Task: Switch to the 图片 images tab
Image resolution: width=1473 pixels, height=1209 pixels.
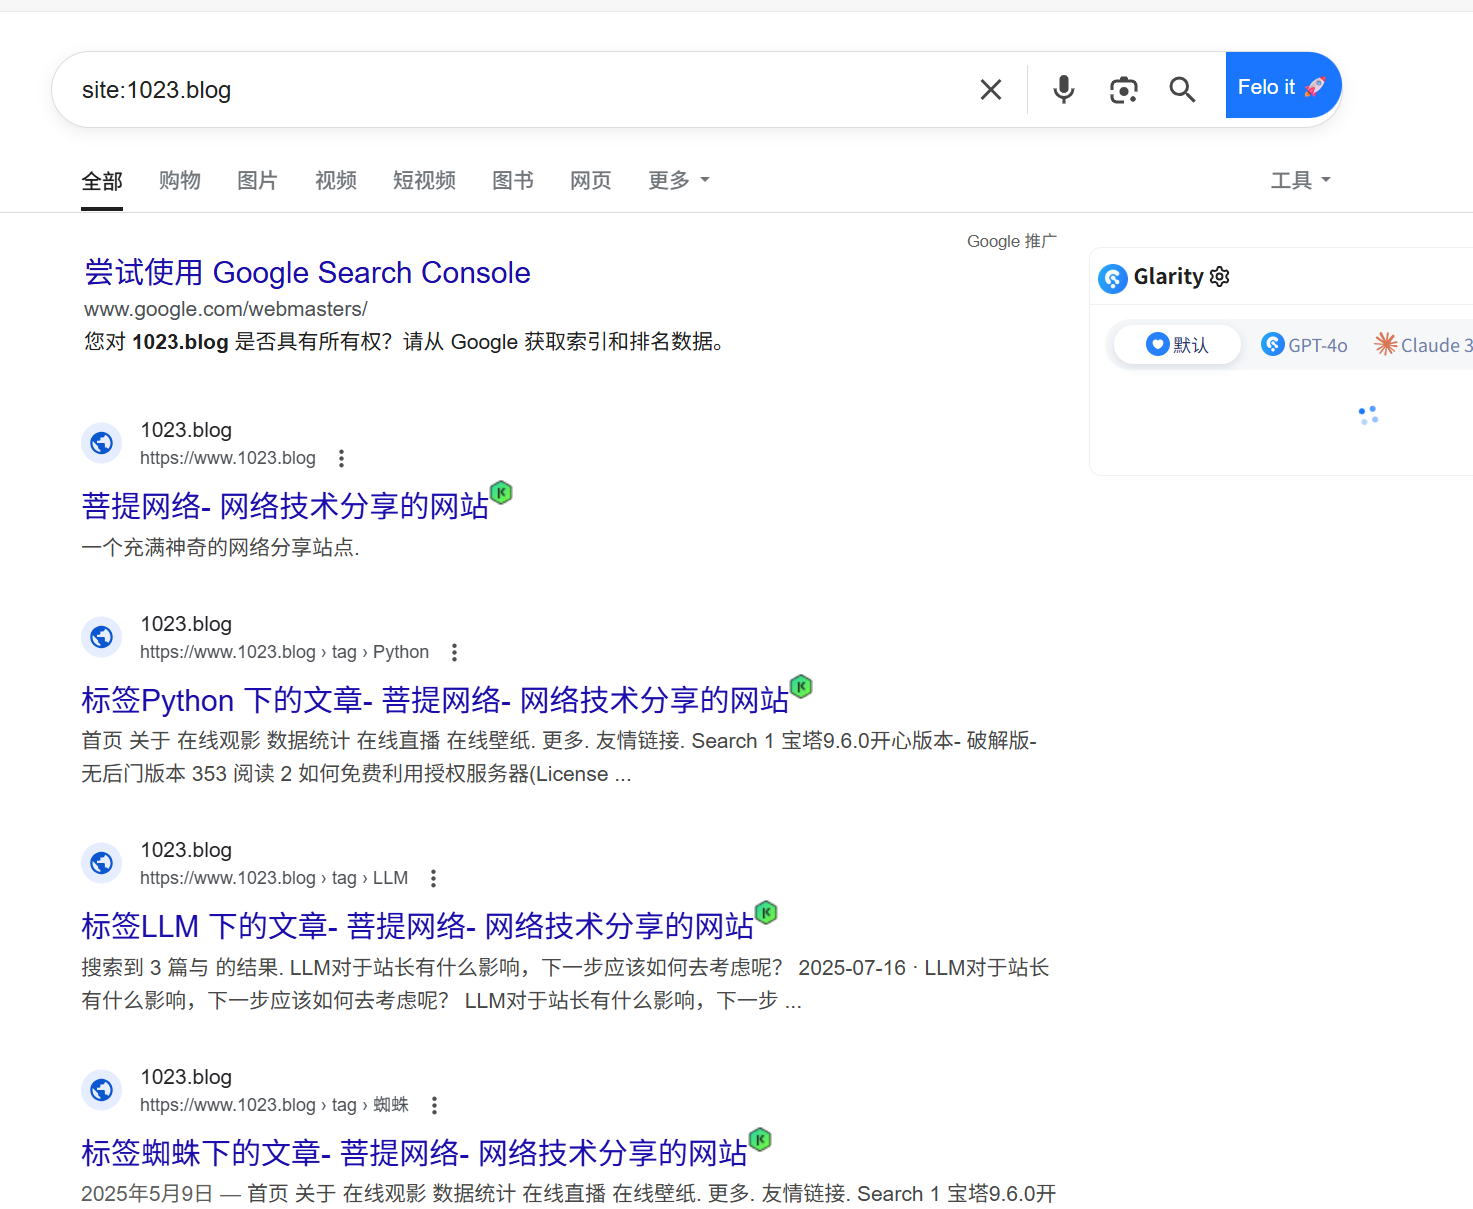Action: click(x=257, y=181)
